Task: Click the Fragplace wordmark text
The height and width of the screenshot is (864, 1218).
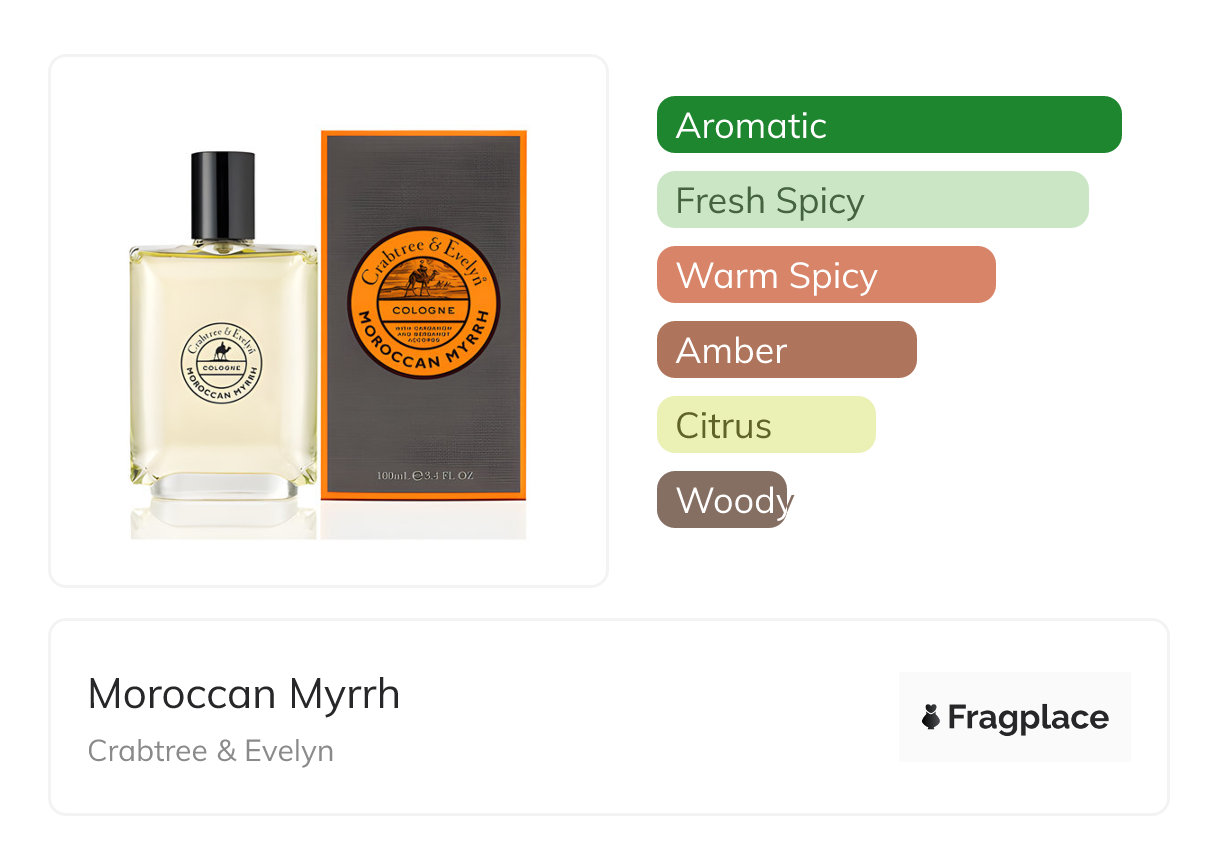Action: (x=1028, y=718)
